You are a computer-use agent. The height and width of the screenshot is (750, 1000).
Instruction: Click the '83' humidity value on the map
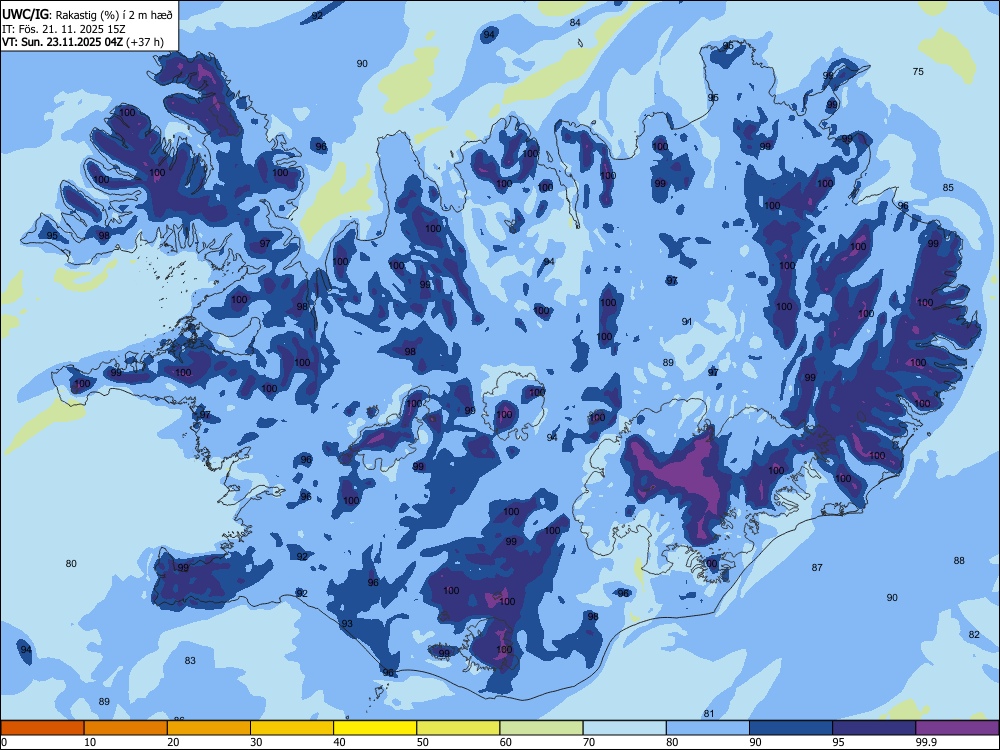point(190,661)
